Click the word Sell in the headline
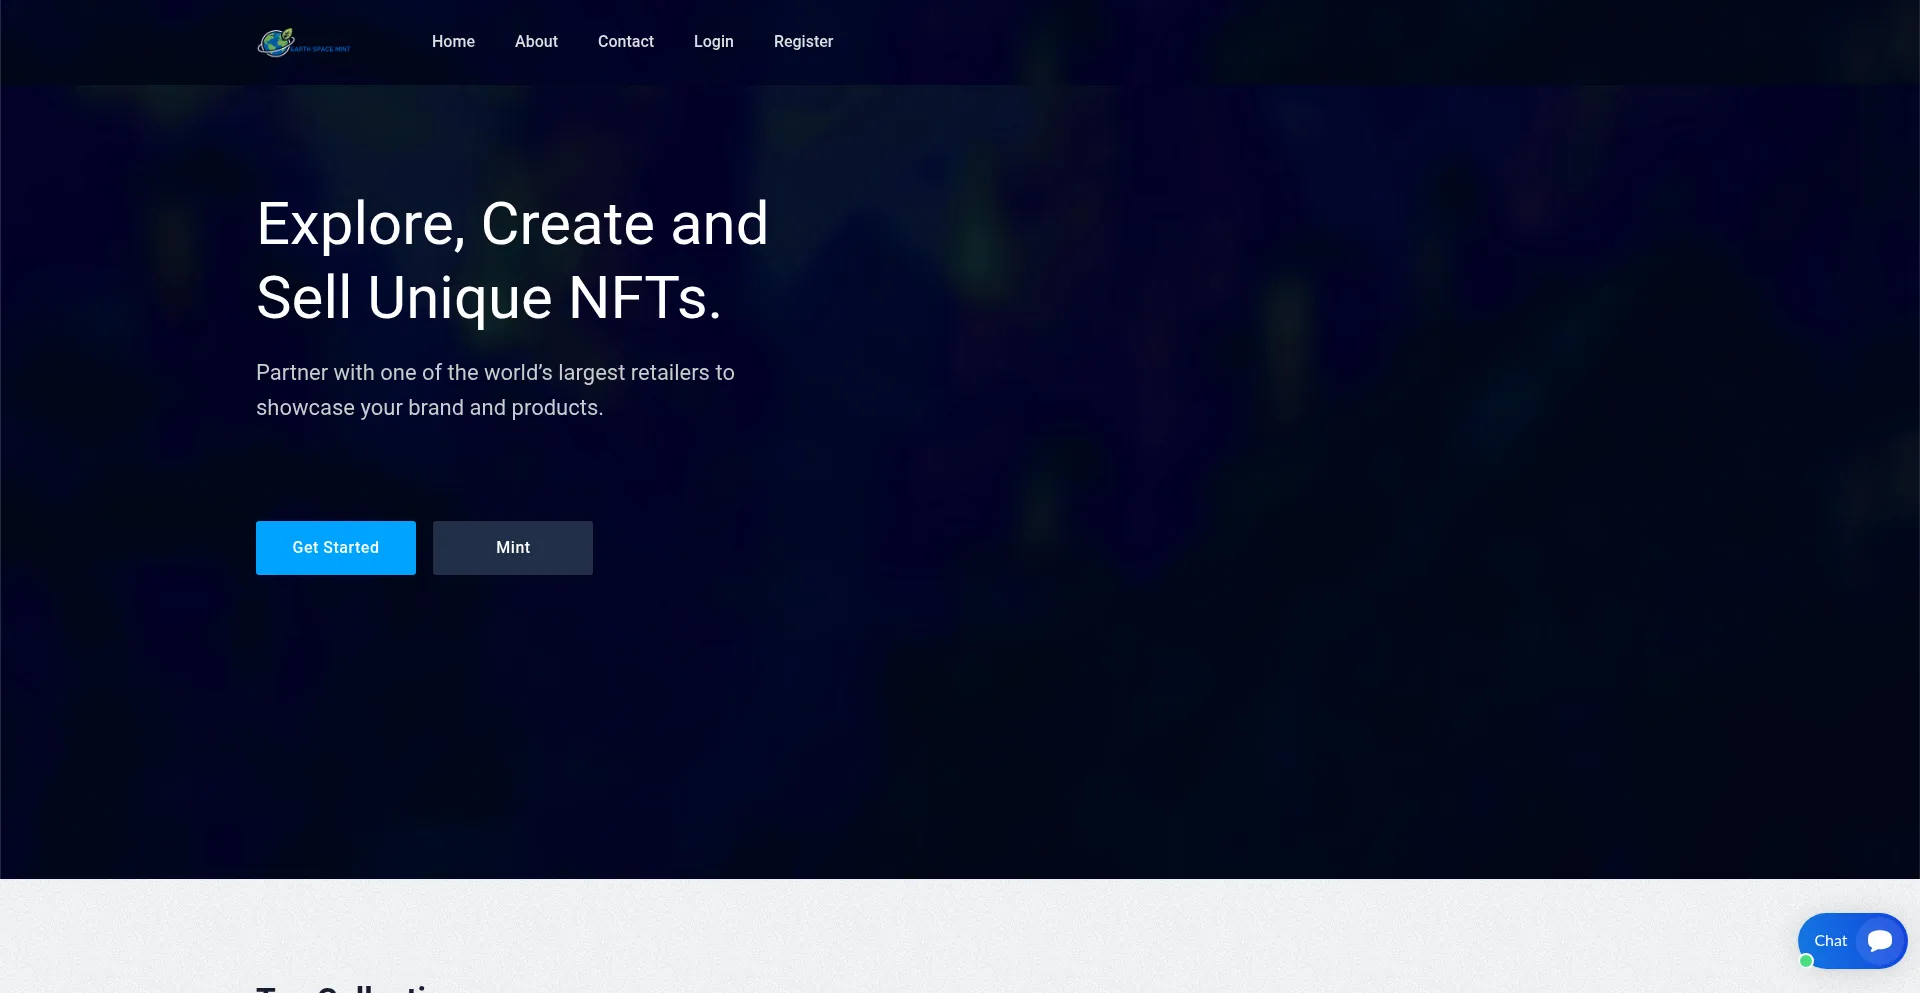Image resolution: width=1920 pixels, height=993 pixels. click(303, 298)
